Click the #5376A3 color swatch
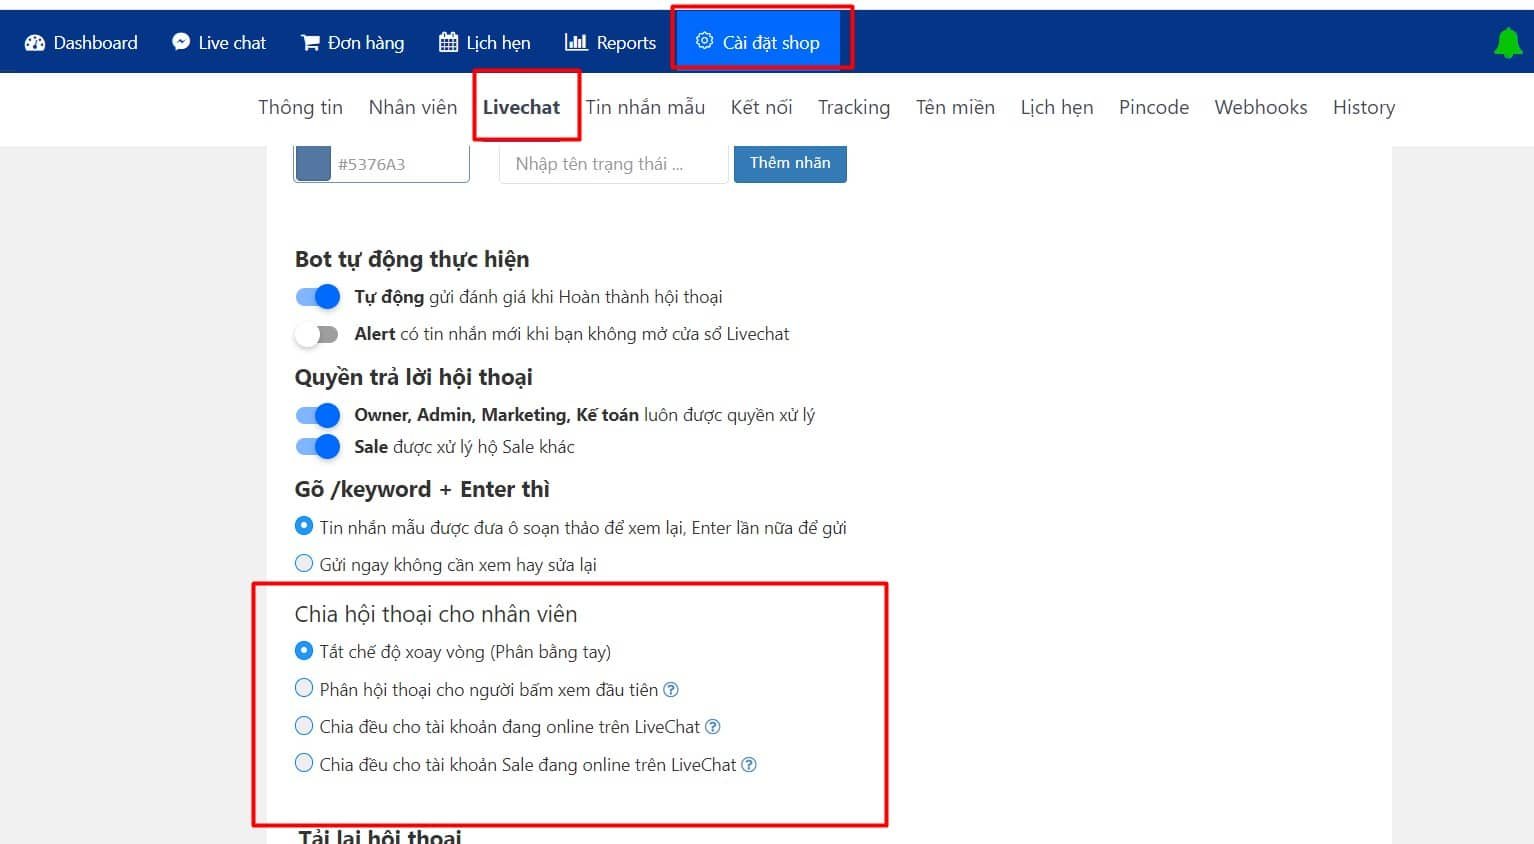This screenshot has height=844, width=1534. (x=312, y=162)
